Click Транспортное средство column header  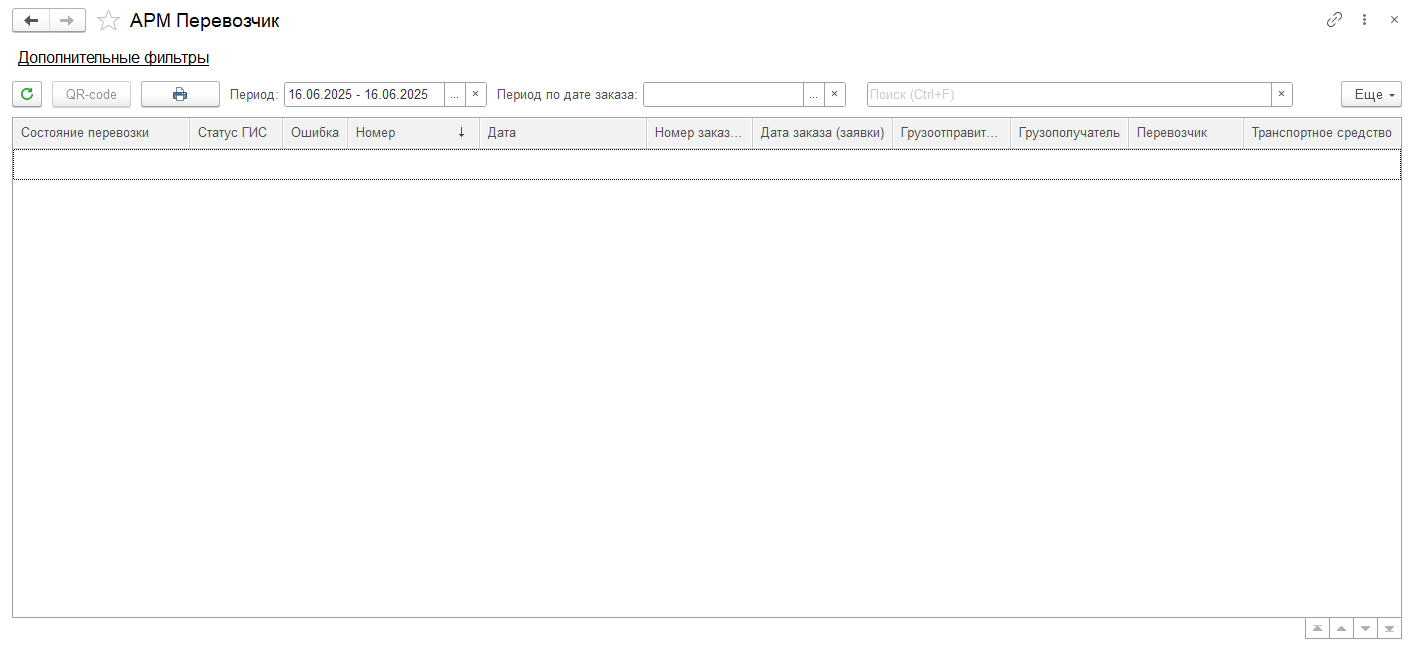(x=1322, y=133)
